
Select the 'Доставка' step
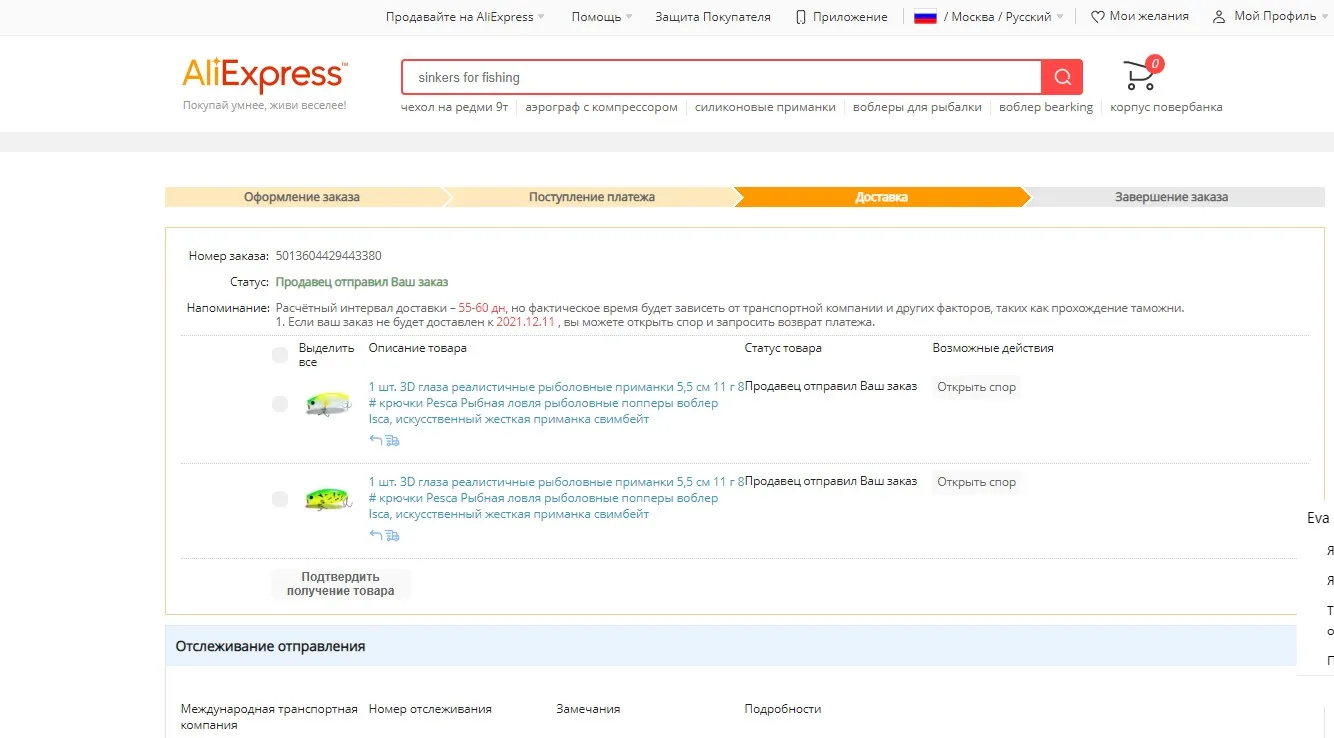(881, 197)
